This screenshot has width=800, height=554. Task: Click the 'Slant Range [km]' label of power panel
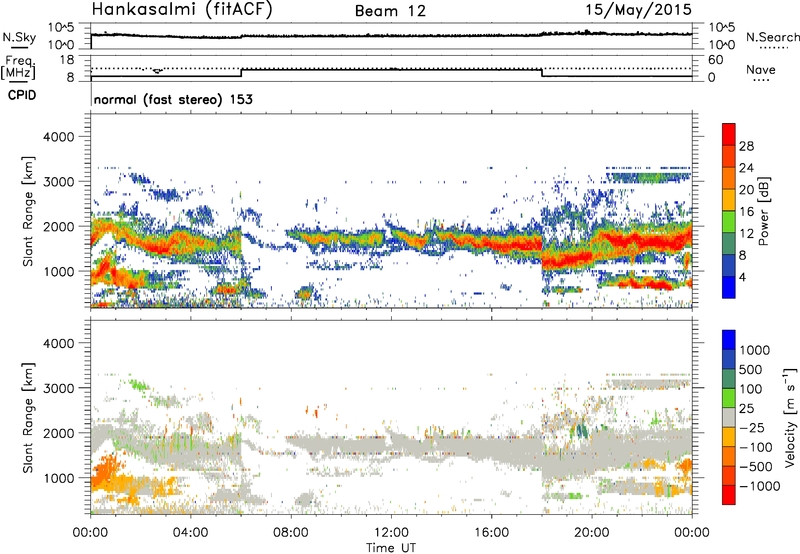(x=28, y=211)
